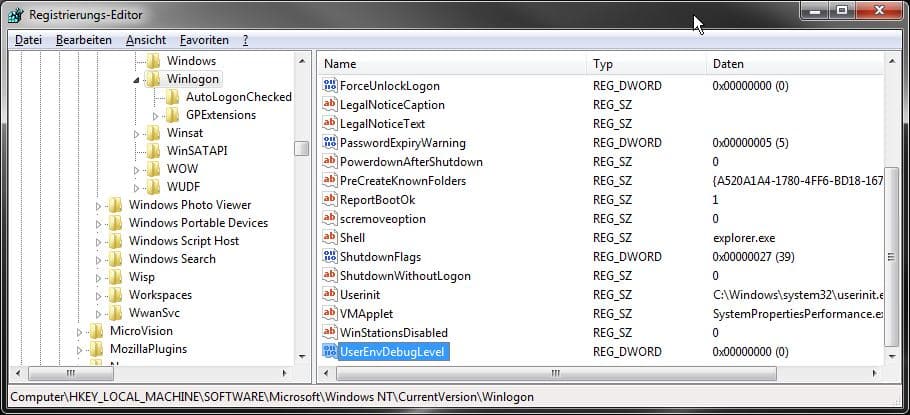Minimize the Registrierungs-Editor window
The width and height of the screenshot is (910, 415).
point(814,10)
